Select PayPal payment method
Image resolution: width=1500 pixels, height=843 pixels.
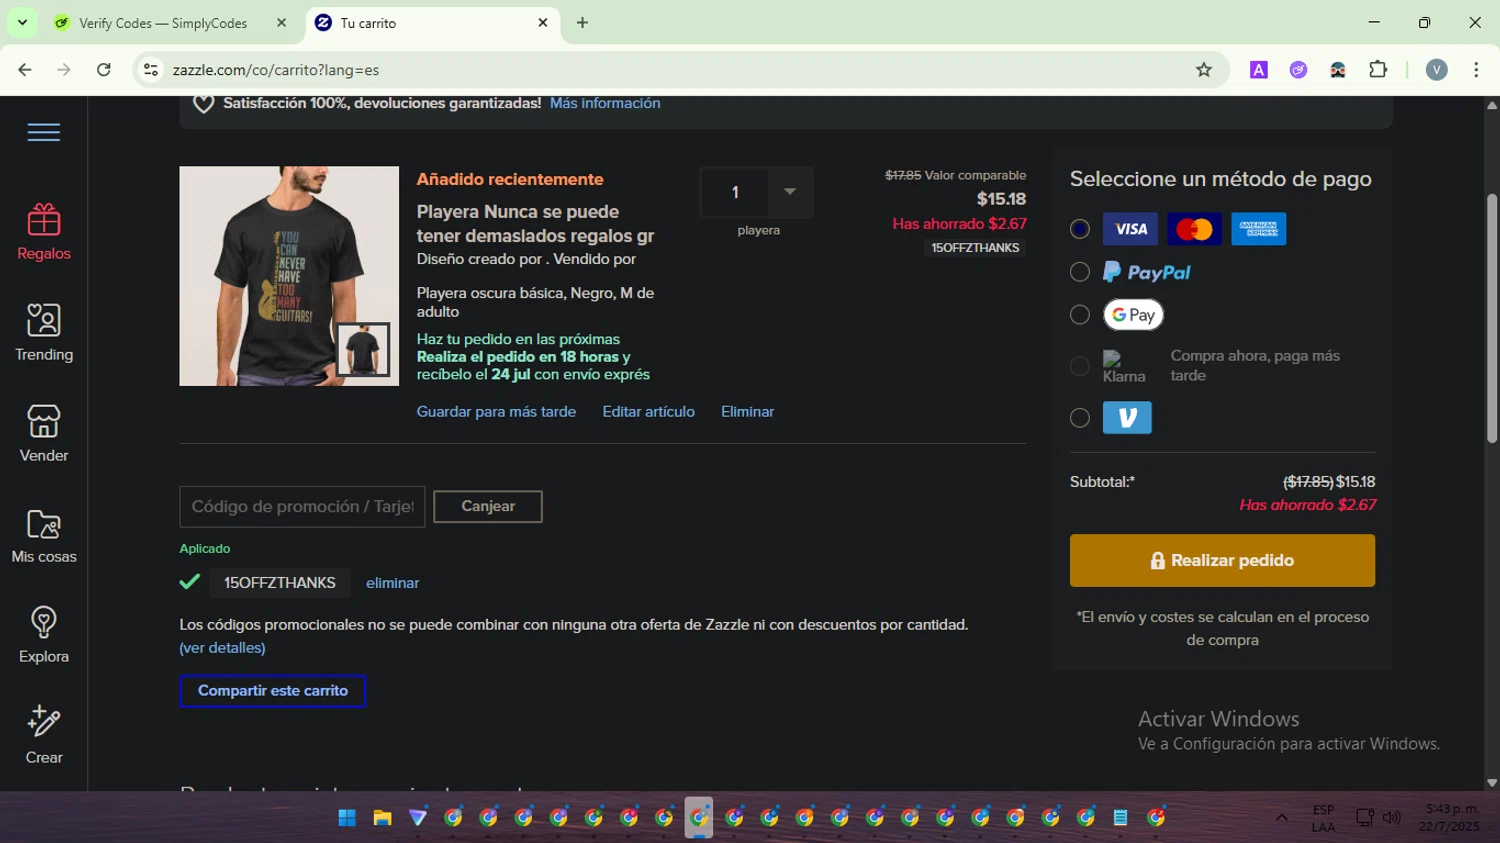pos(1080,272)
